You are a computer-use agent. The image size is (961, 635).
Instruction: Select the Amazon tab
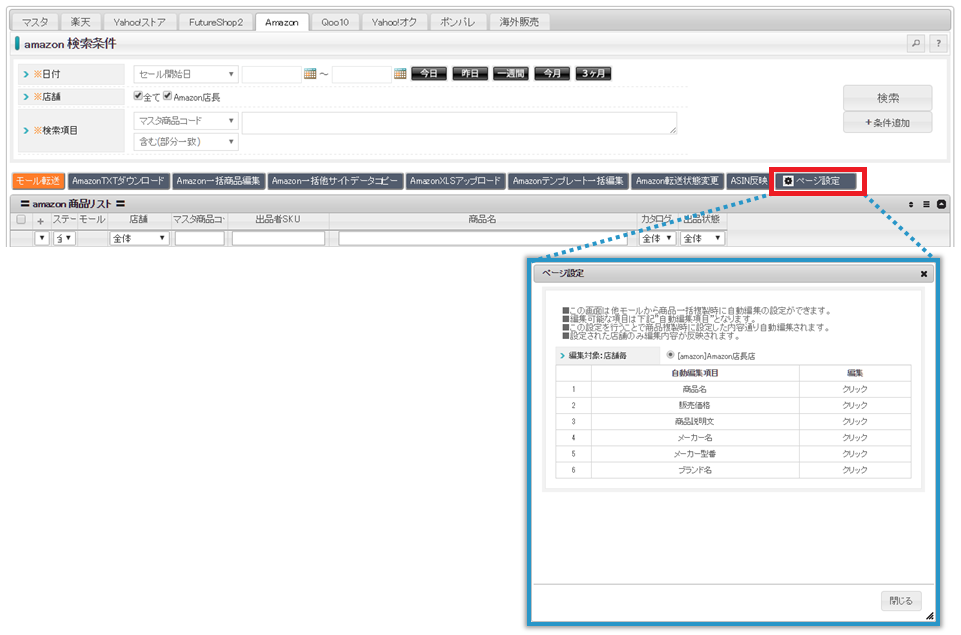[282, 22]
